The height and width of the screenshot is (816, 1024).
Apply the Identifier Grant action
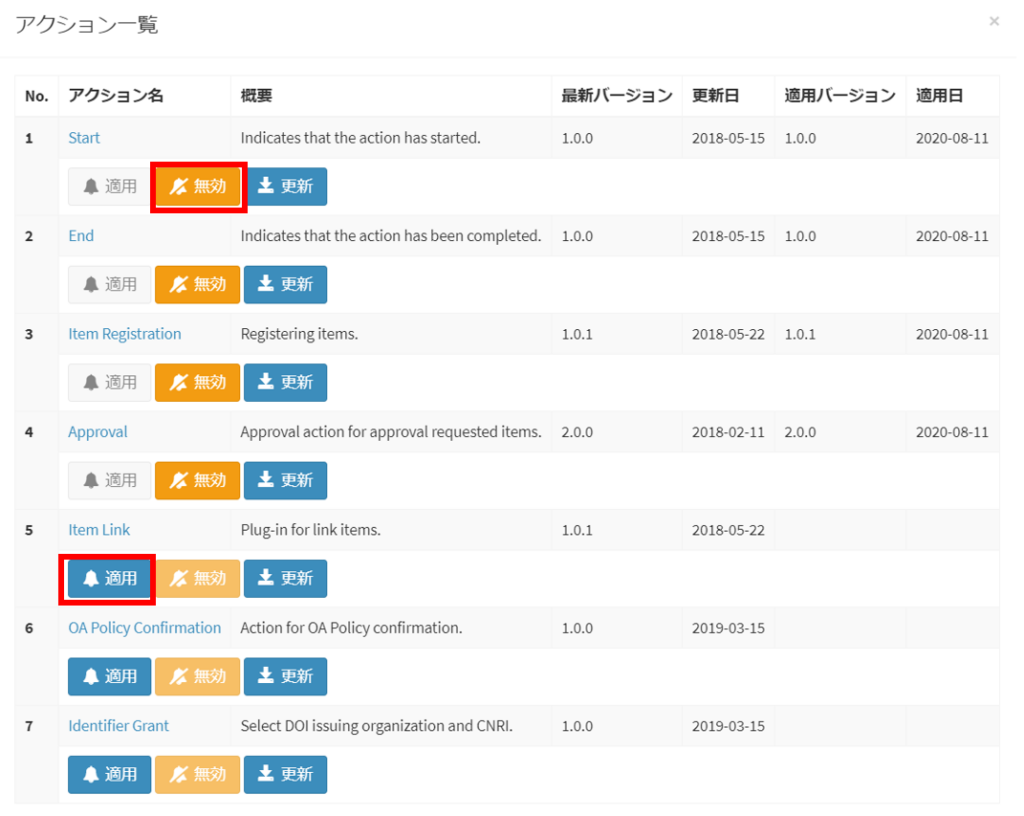pos(110,775)
